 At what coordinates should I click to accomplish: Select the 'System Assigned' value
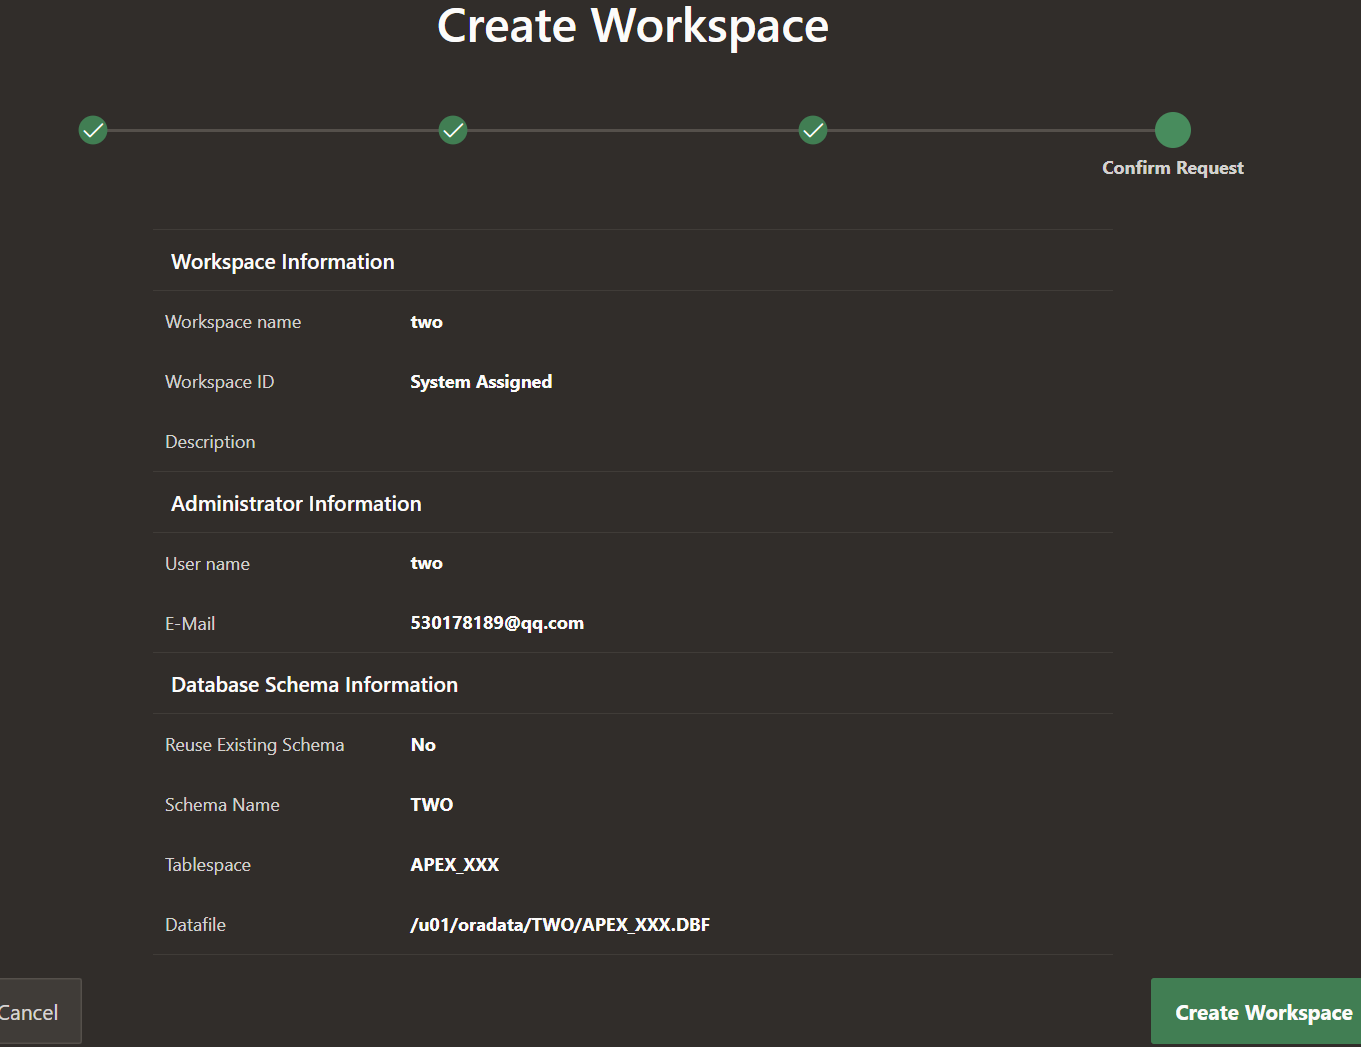coord(481,382)
